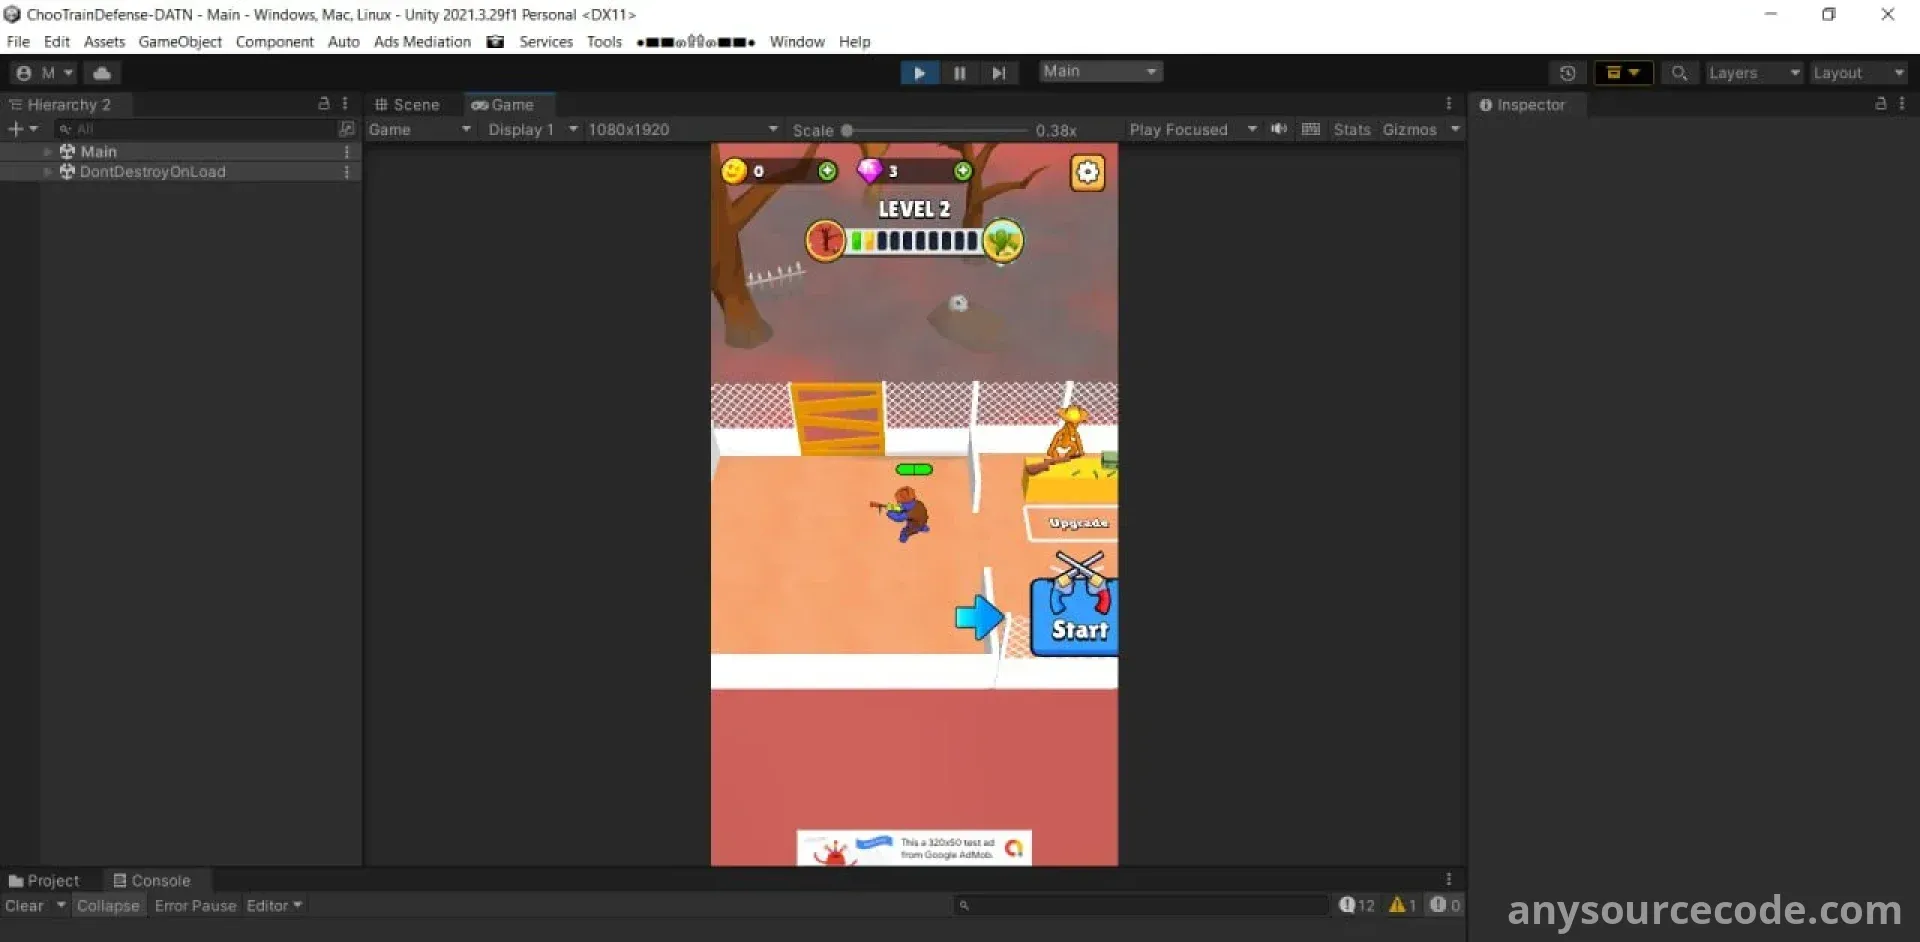
Task: Pause the game with the Pause button
Action: pyautogui.click(x=959, y=72)
